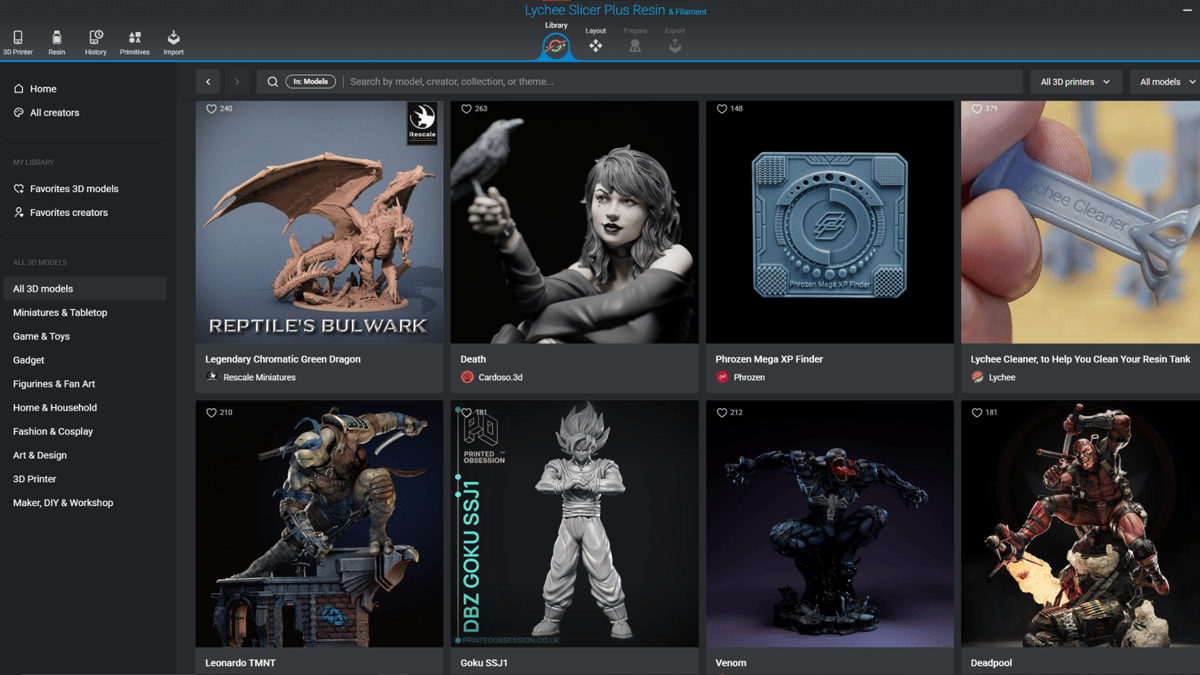Like the Leonardo TMNT model
The image size is (1200, 675).
click(211, 412)
